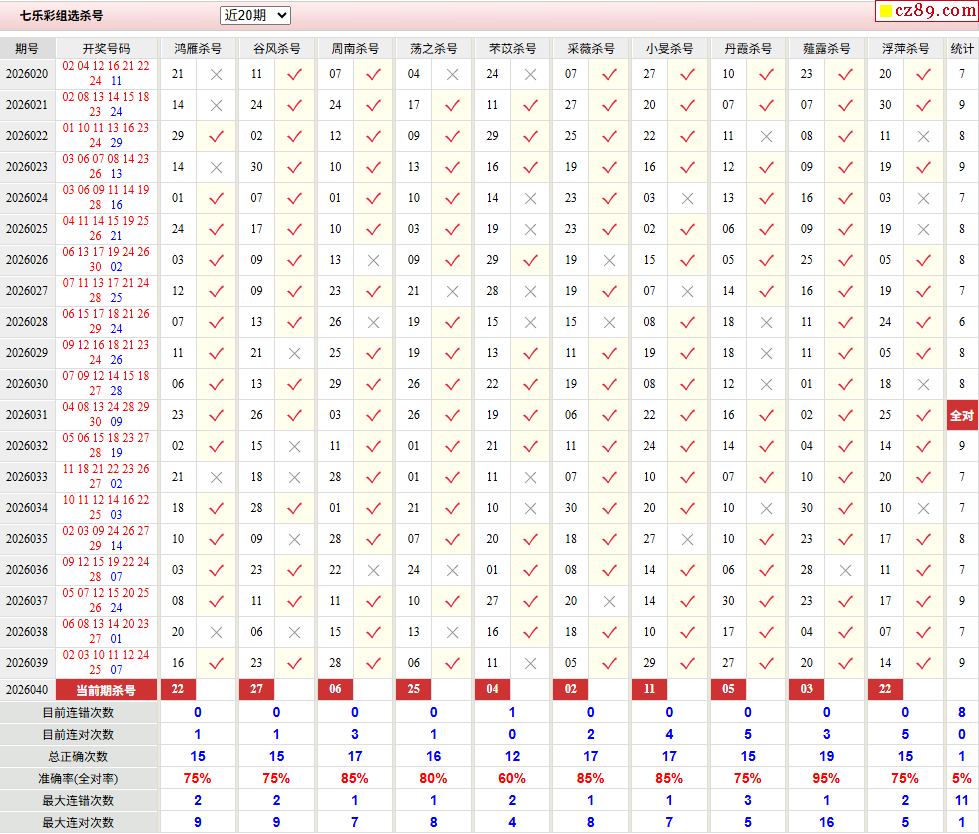Viewport: 979px width, 834px height.
Task: Click the red 当前期杀号 label cell
Action: point(106,690)
